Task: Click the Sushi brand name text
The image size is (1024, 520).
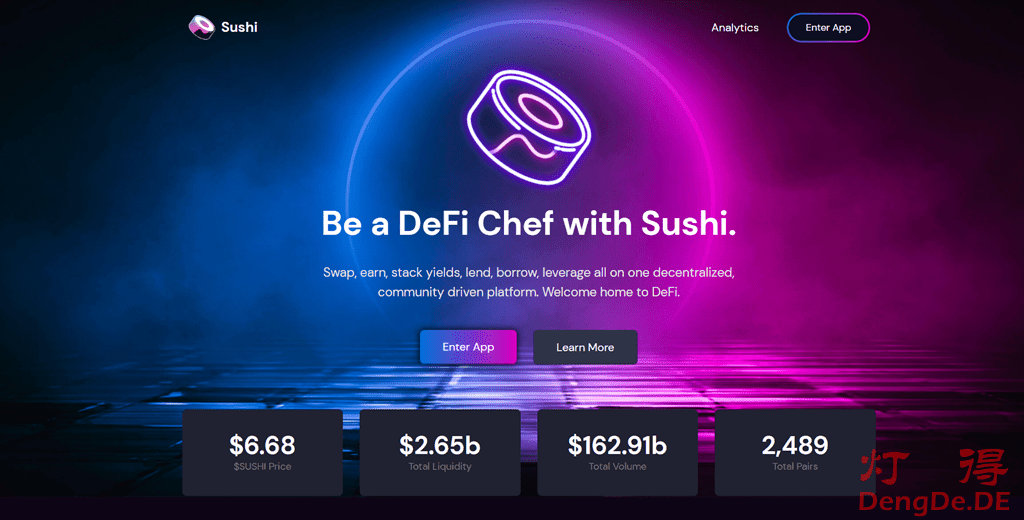Action: (239, 27)
